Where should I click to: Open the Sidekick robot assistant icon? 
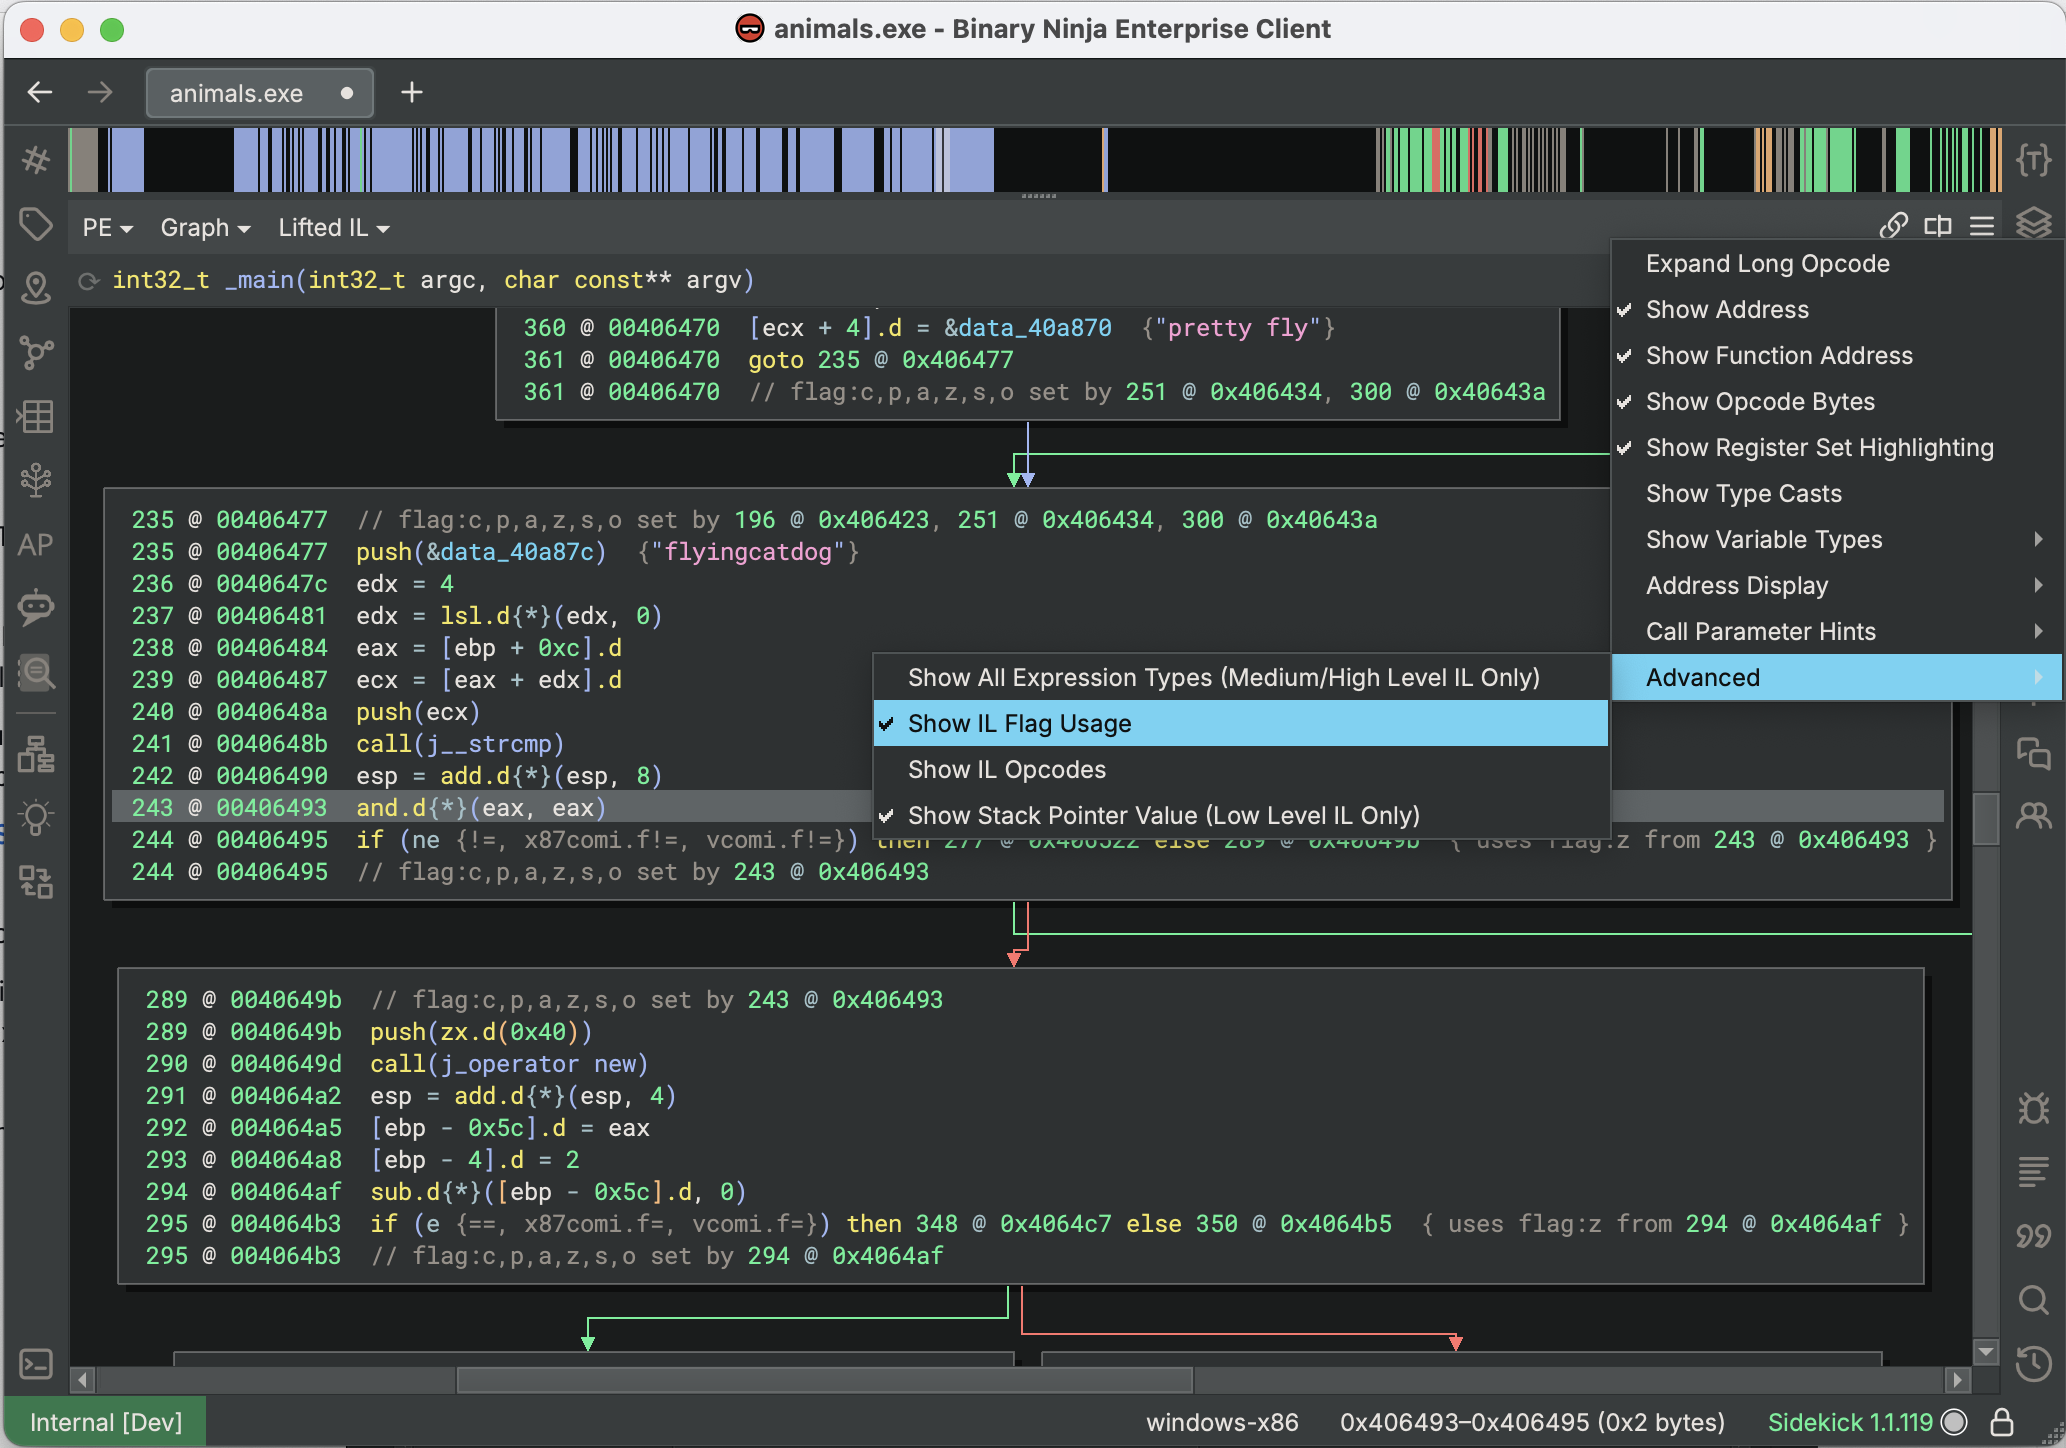pos(36,608)
